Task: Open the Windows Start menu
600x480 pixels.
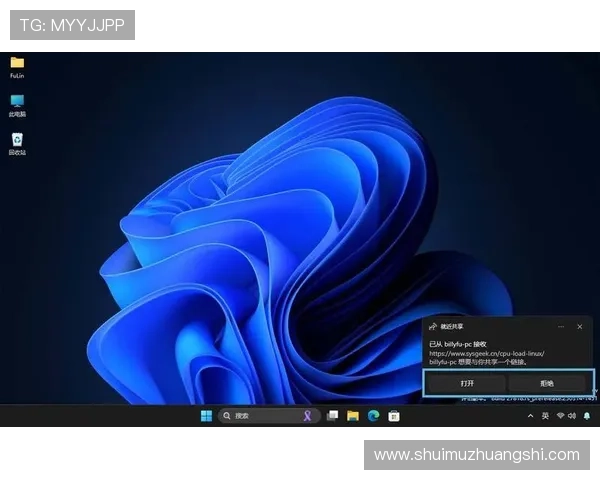Action: click(x=206, y=416)
